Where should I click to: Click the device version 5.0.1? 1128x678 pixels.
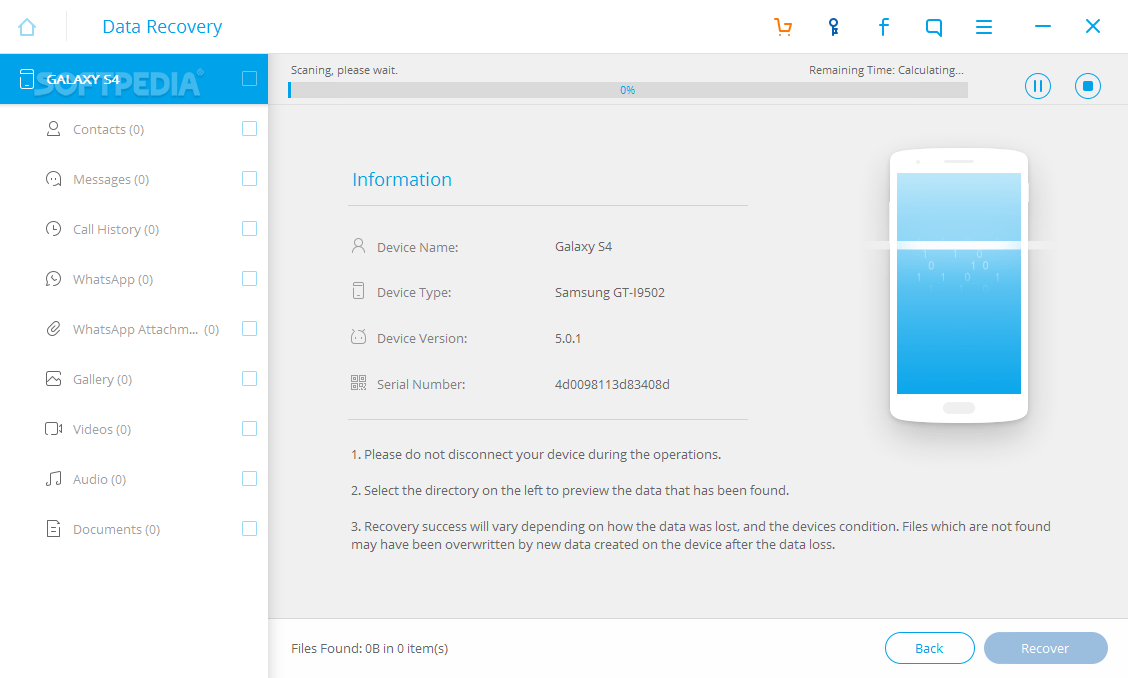pos(568,338)
